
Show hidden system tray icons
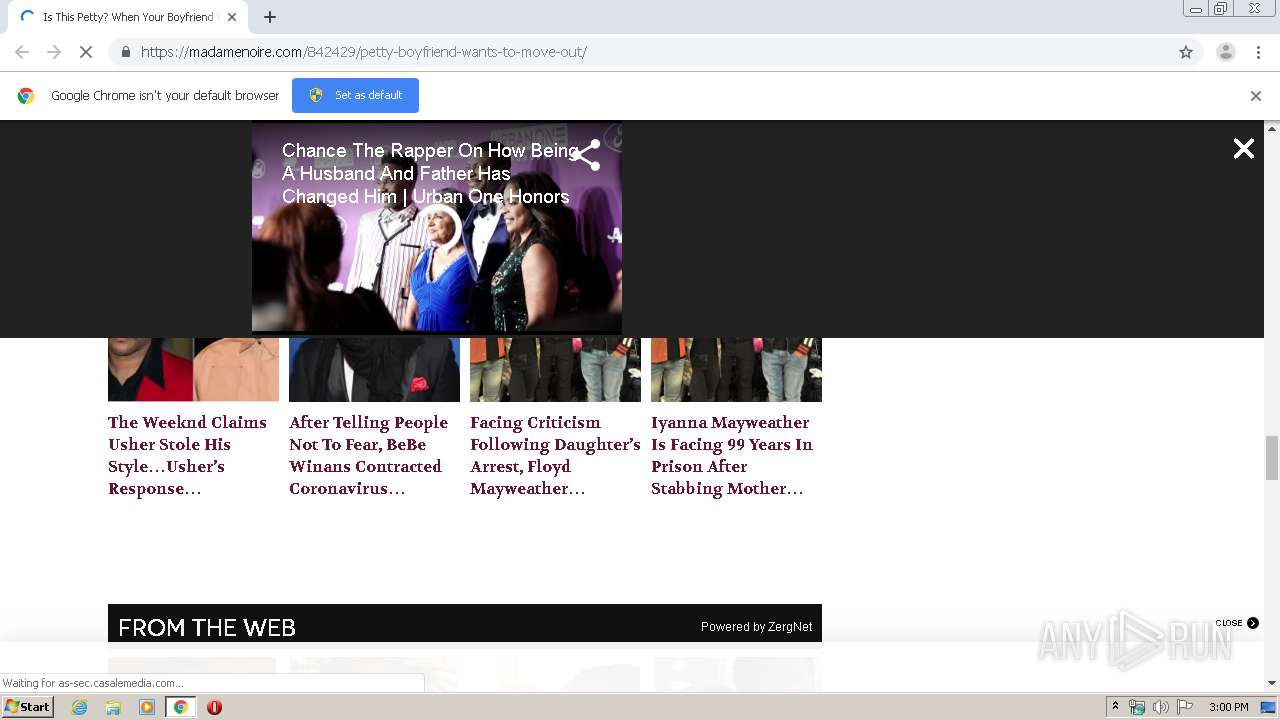(x=1115, y=707)
